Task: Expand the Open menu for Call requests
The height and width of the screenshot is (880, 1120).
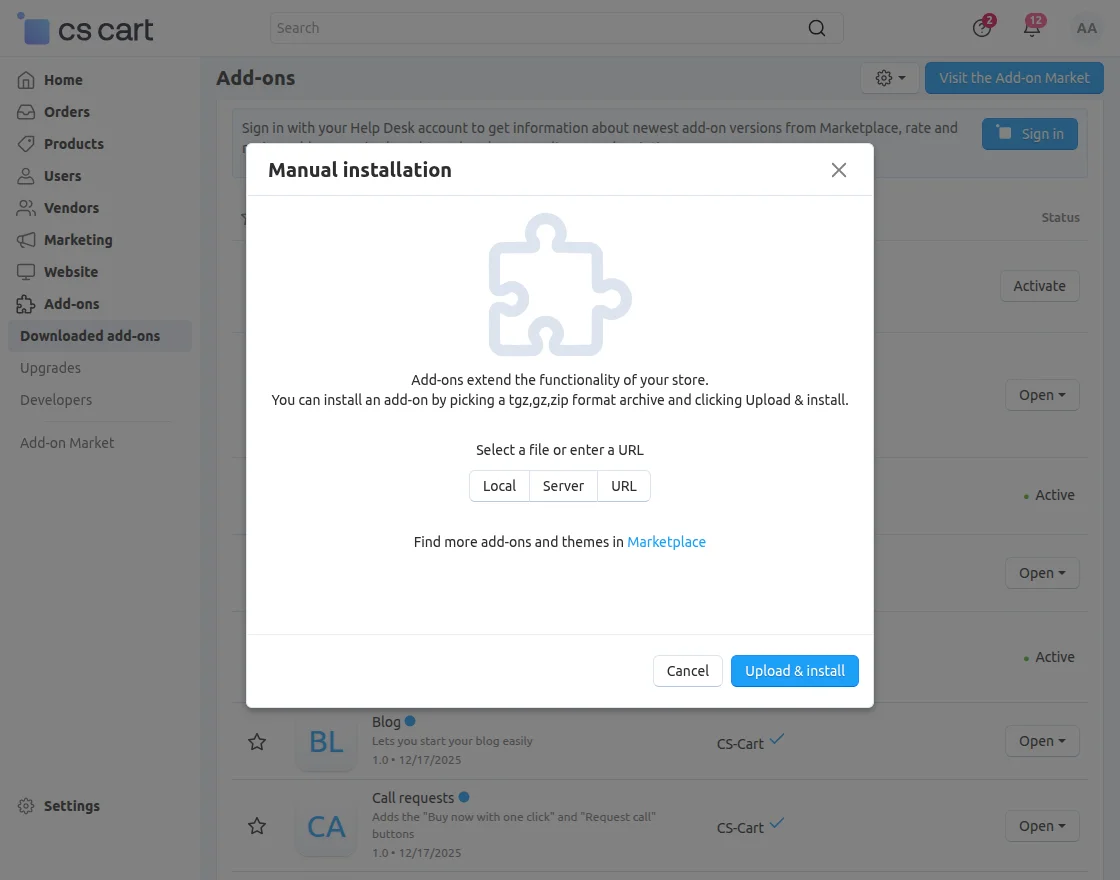Action: [x=1042, y=826]
